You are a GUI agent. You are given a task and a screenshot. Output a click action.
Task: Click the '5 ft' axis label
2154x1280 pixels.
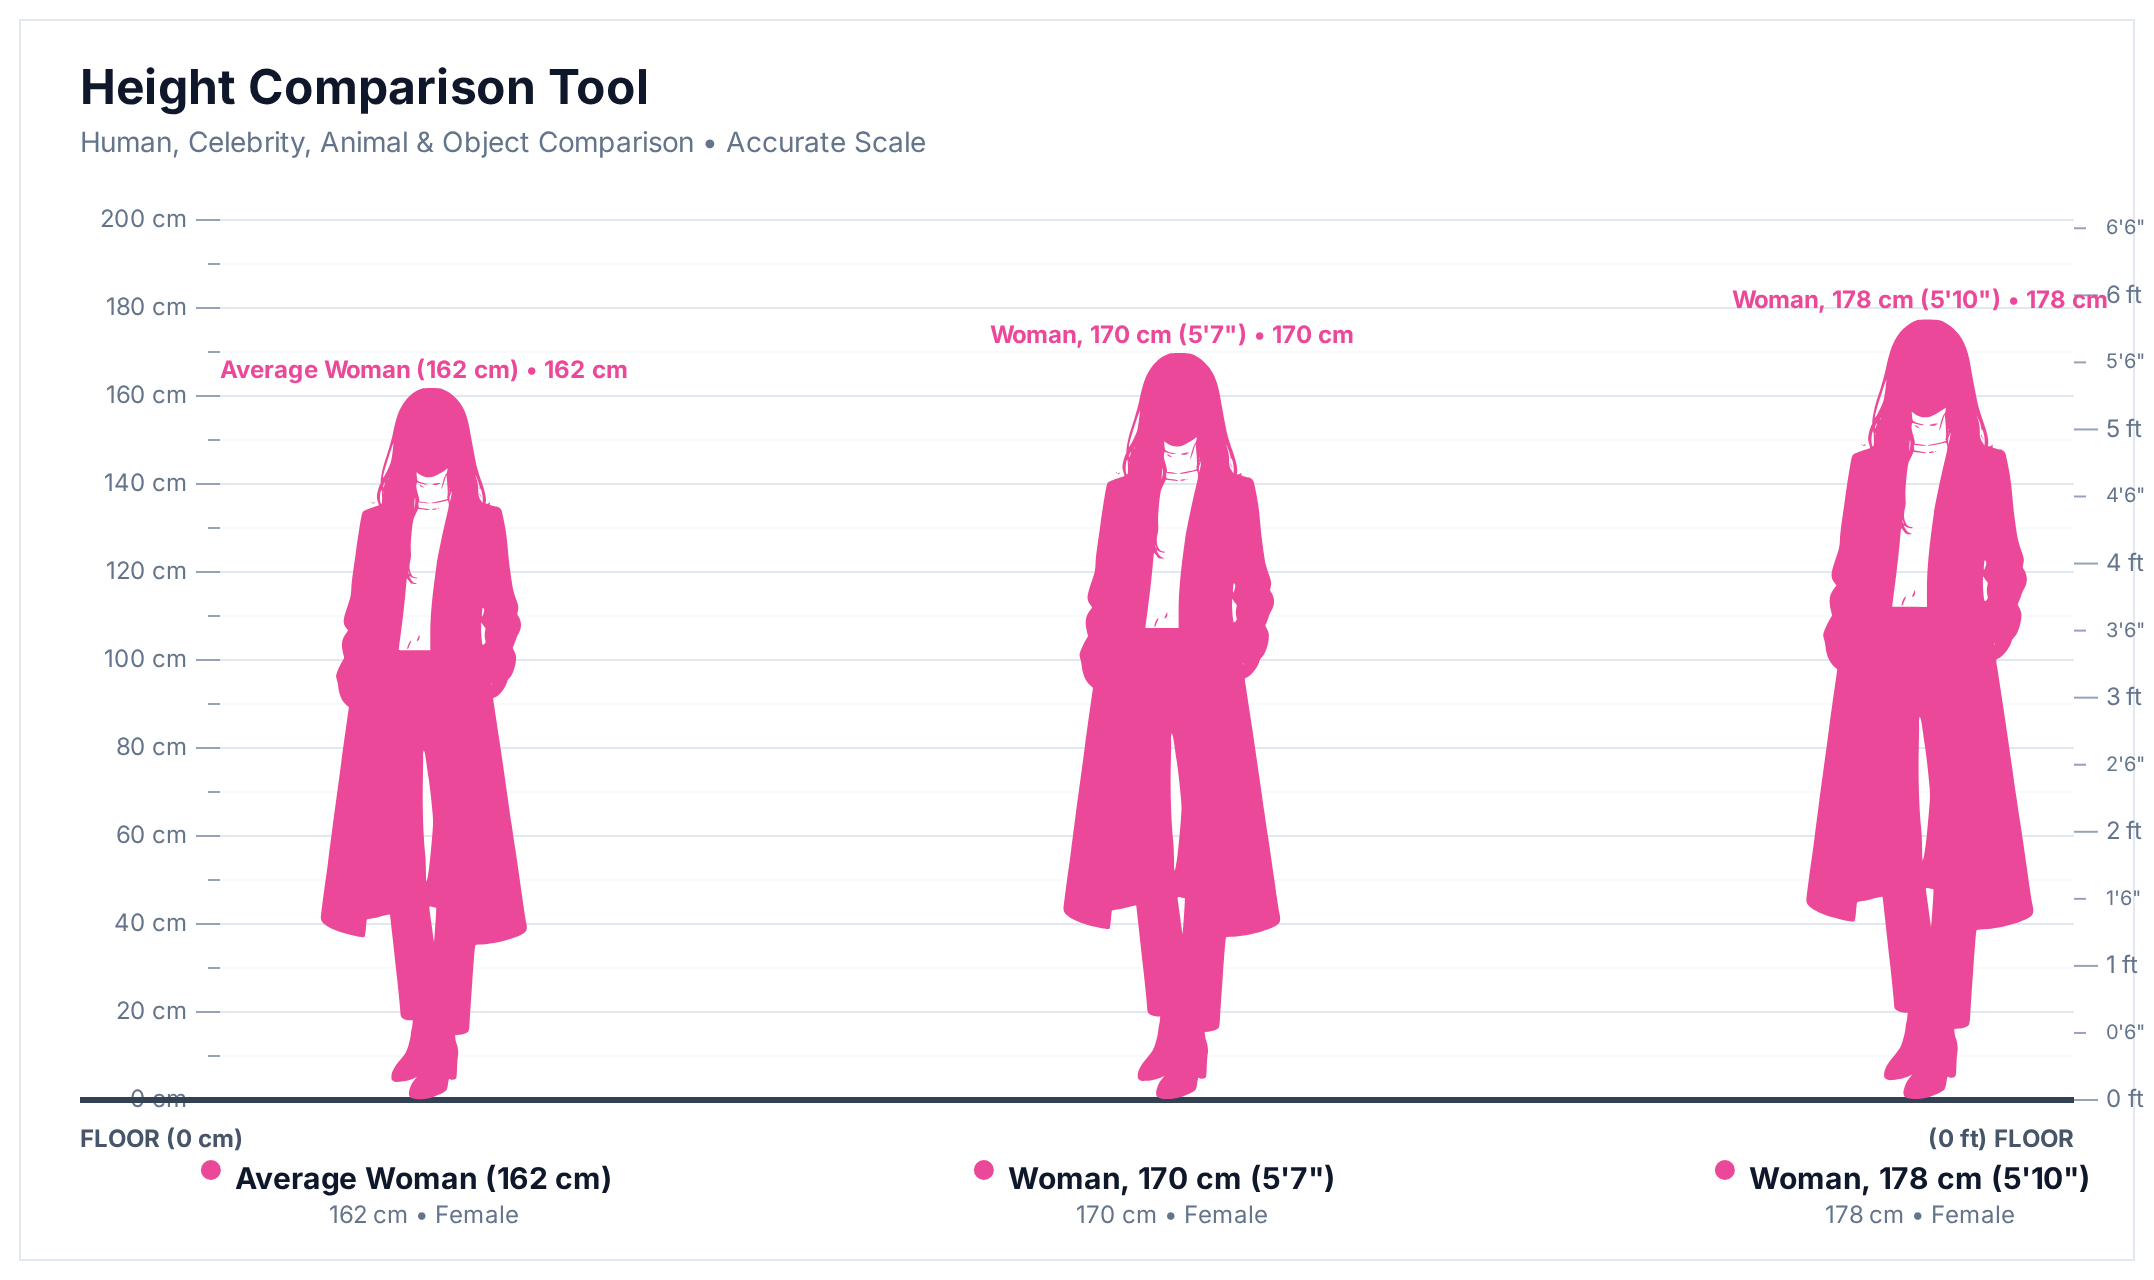[2124, 429]
